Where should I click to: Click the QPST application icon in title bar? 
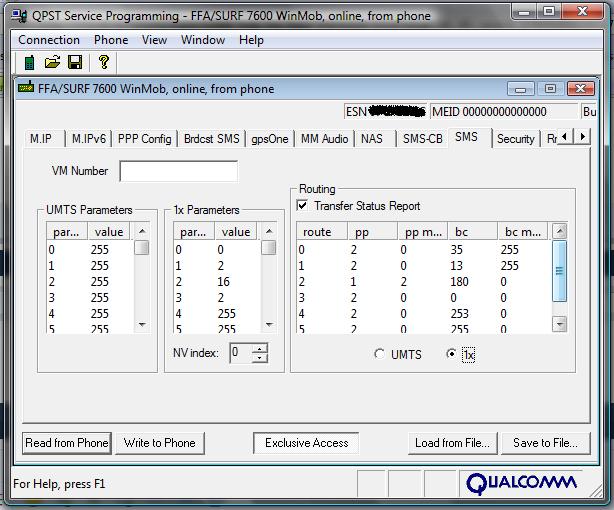coord(19,16)
